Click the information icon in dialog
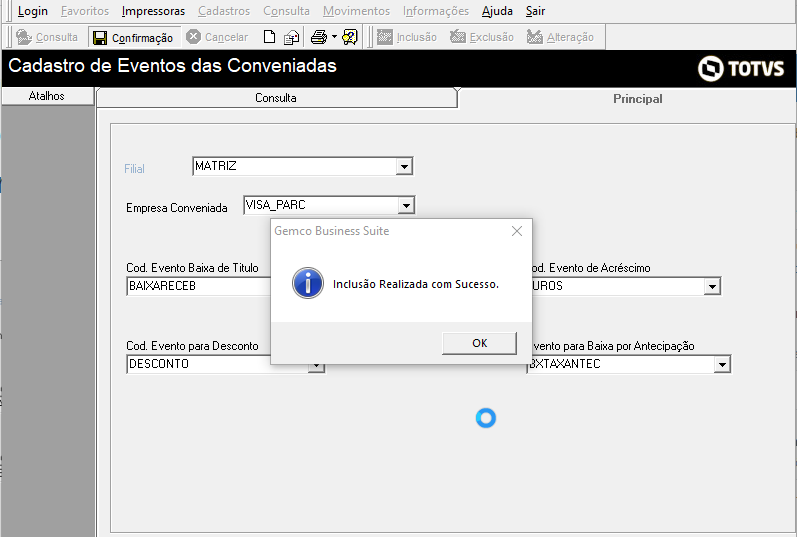Image resolution: width=797 pixels, height=537 pixels. (x=308, y=283)
